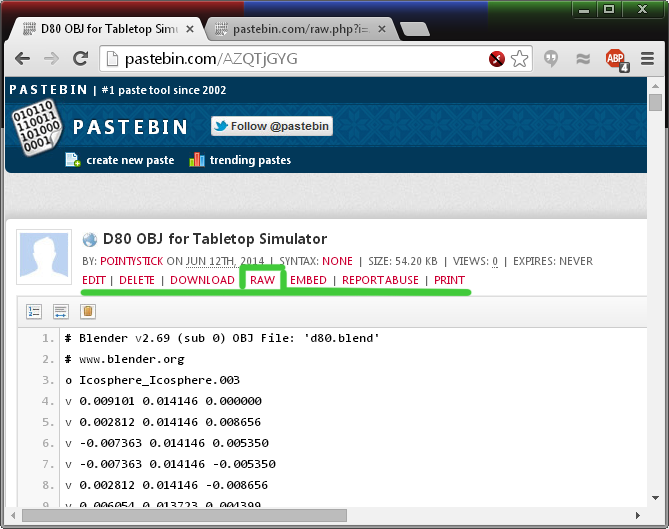This screenshot has width=669, height=529.
Task: Minimize the Chrome window
Action: click(x=584, y=9)
